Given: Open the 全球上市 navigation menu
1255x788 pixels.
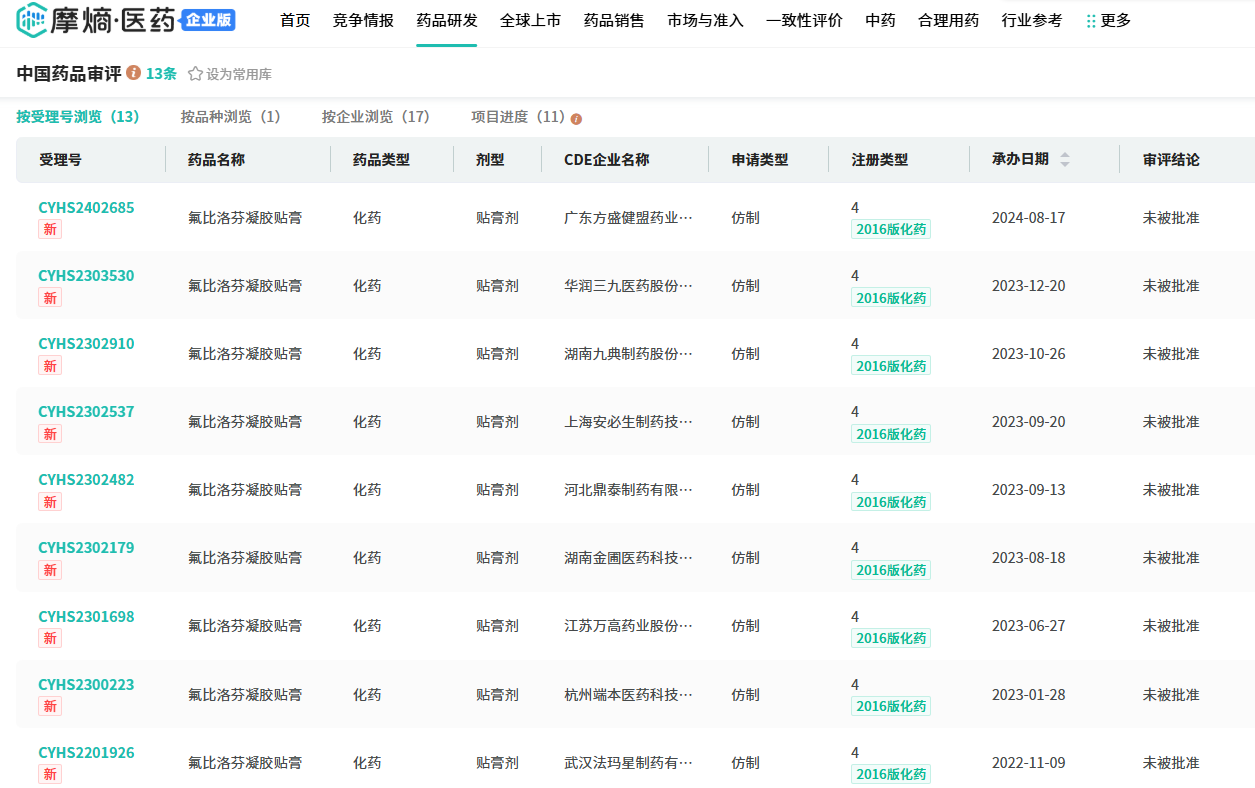Looking at the screenshot, I should pos(530,20).
